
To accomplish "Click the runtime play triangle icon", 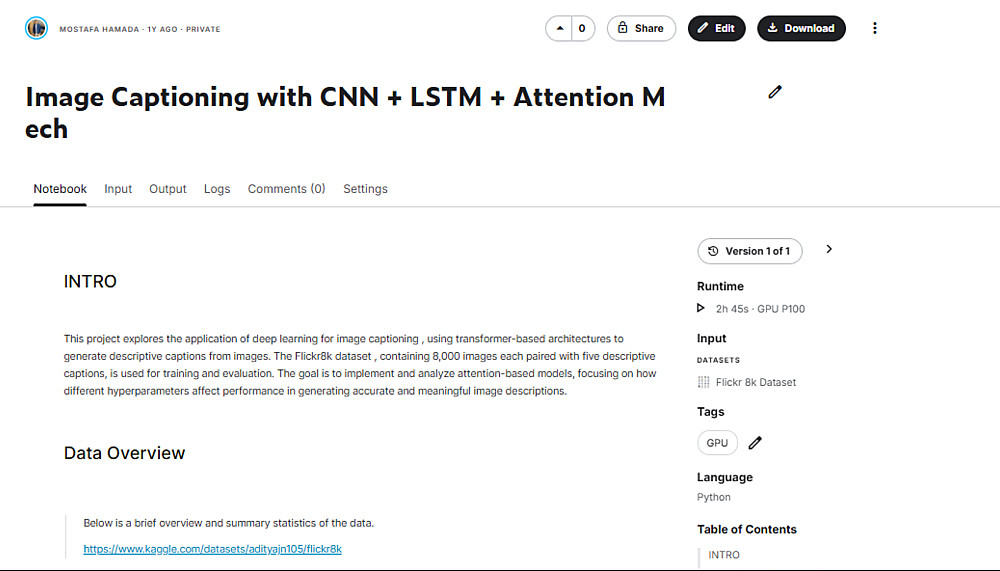I will (701, 308).
